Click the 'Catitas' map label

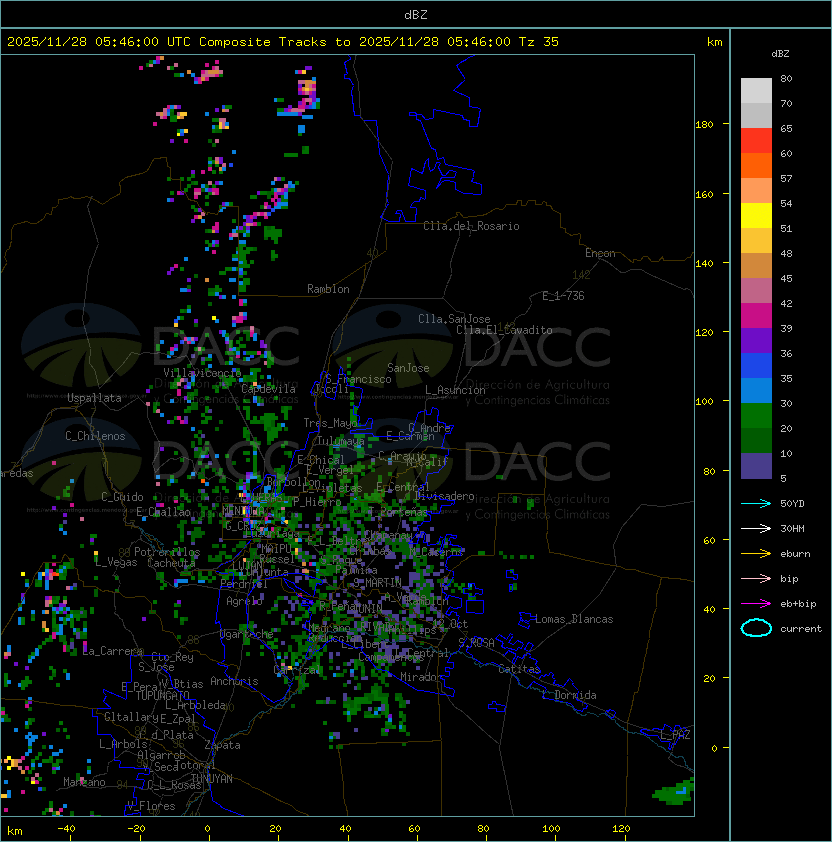click(x=519, y=669)
